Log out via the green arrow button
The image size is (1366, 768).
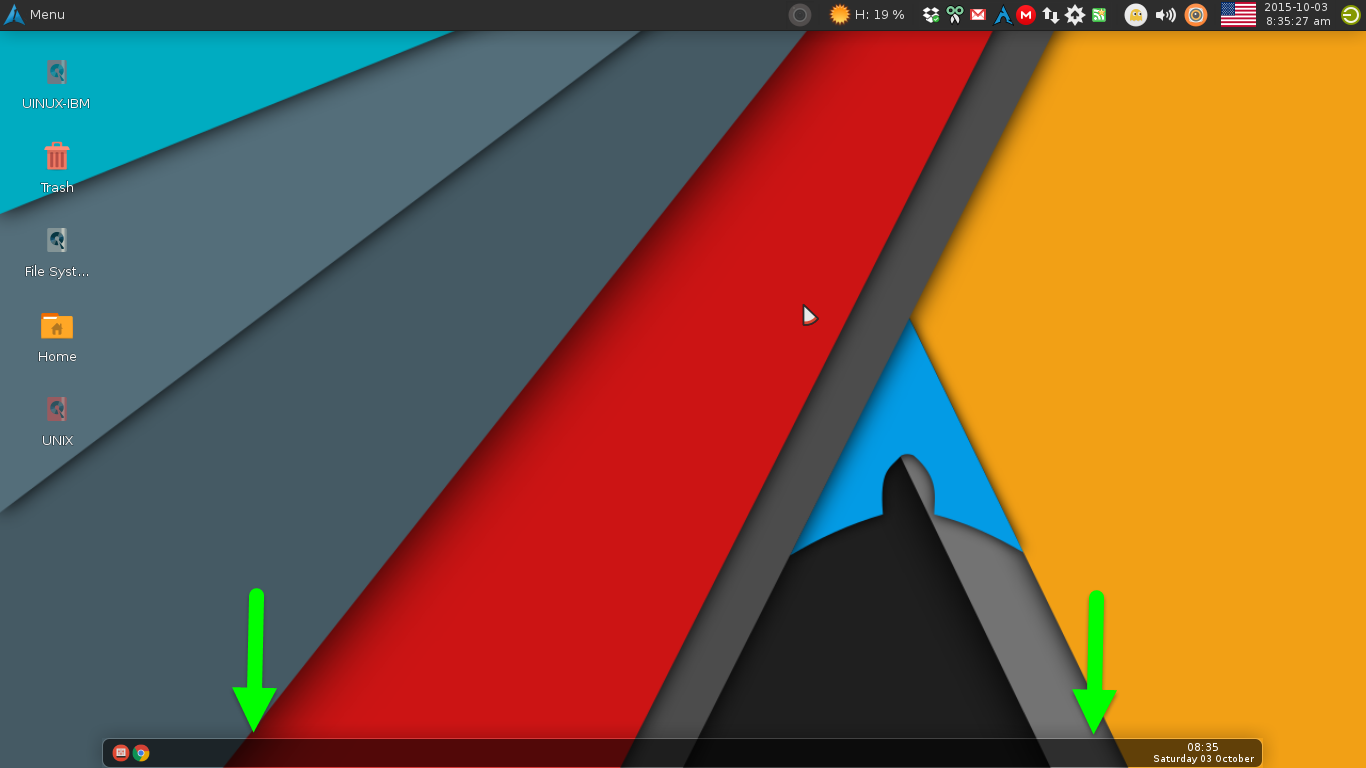1351,14
